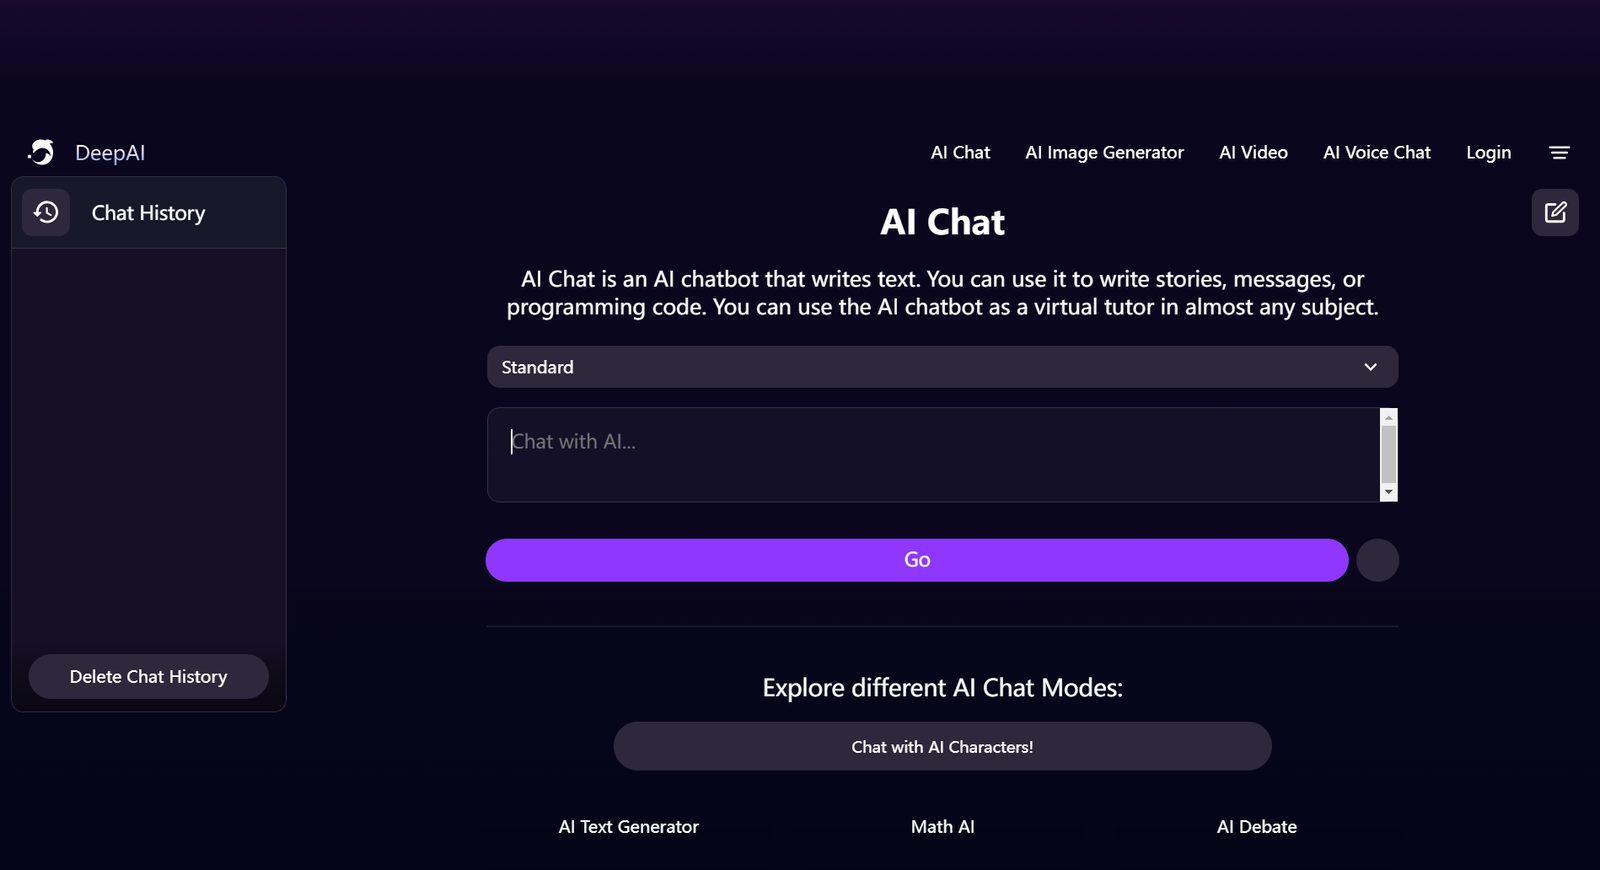Open the AI Text Generator link
1600x870 pixels.
pyautogui.click(x=628, y=826)
